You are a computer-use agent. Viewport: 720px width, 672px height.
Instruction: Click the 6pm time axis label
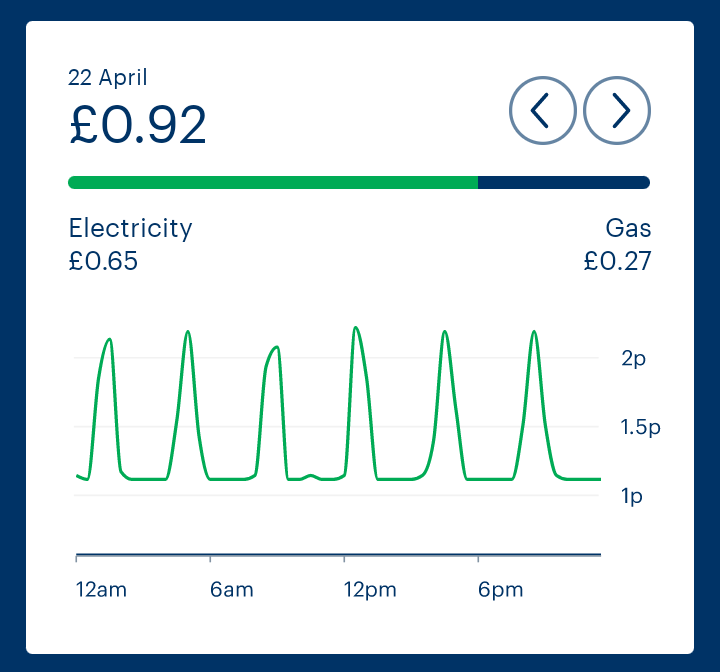[500, 590]
